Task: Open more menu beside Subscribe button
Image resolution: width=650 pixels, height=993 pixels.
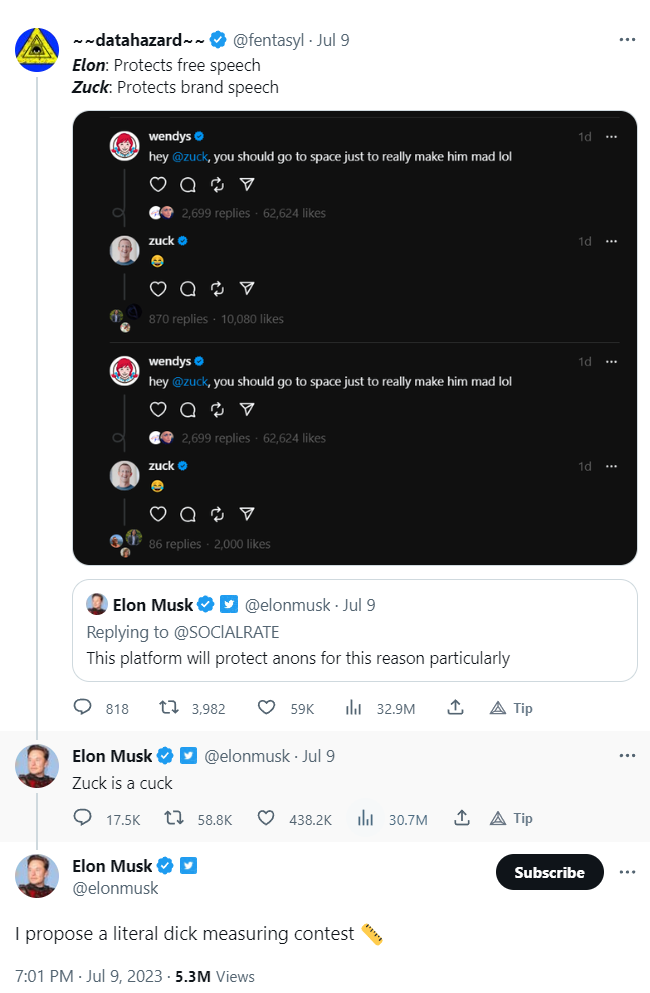Action: click(x=627, y=872)
